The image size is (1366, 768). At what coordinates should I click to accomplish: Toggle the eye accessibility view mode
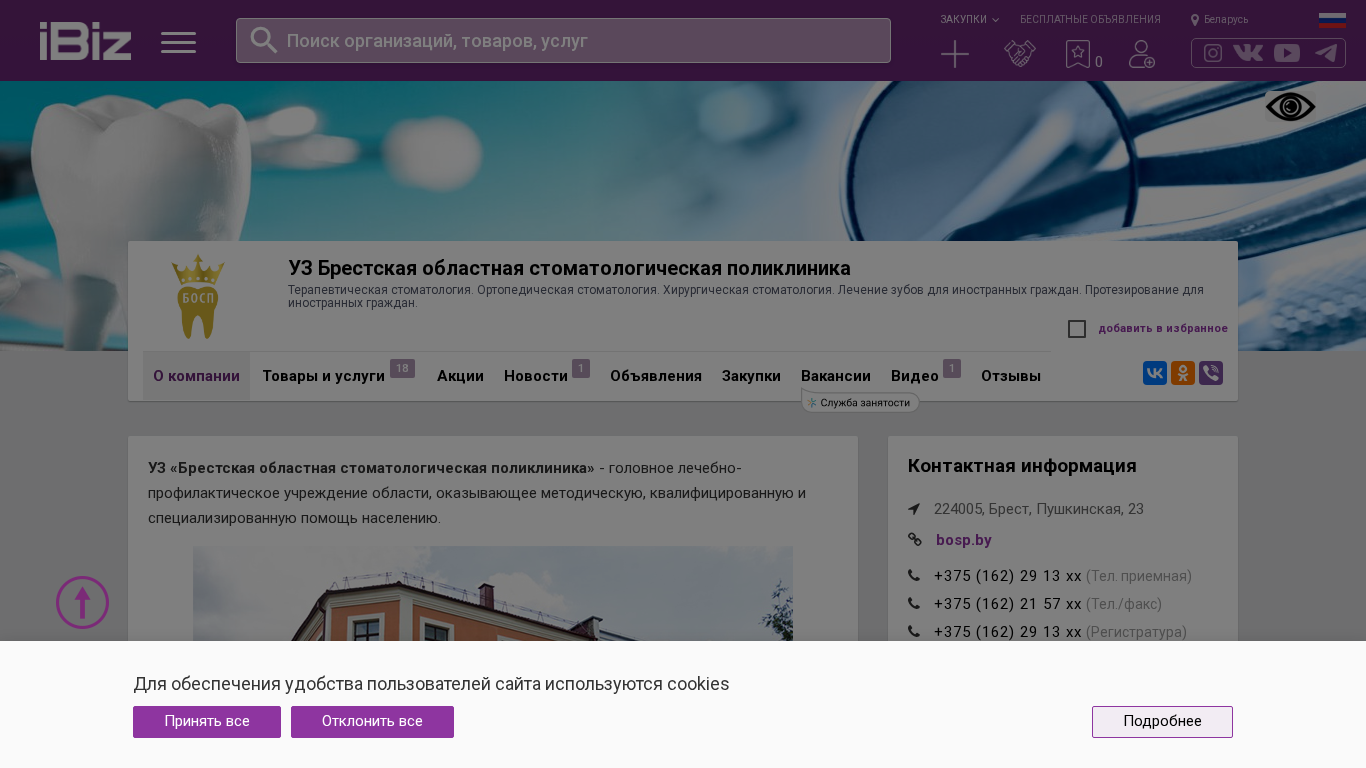pos(1290,107)
